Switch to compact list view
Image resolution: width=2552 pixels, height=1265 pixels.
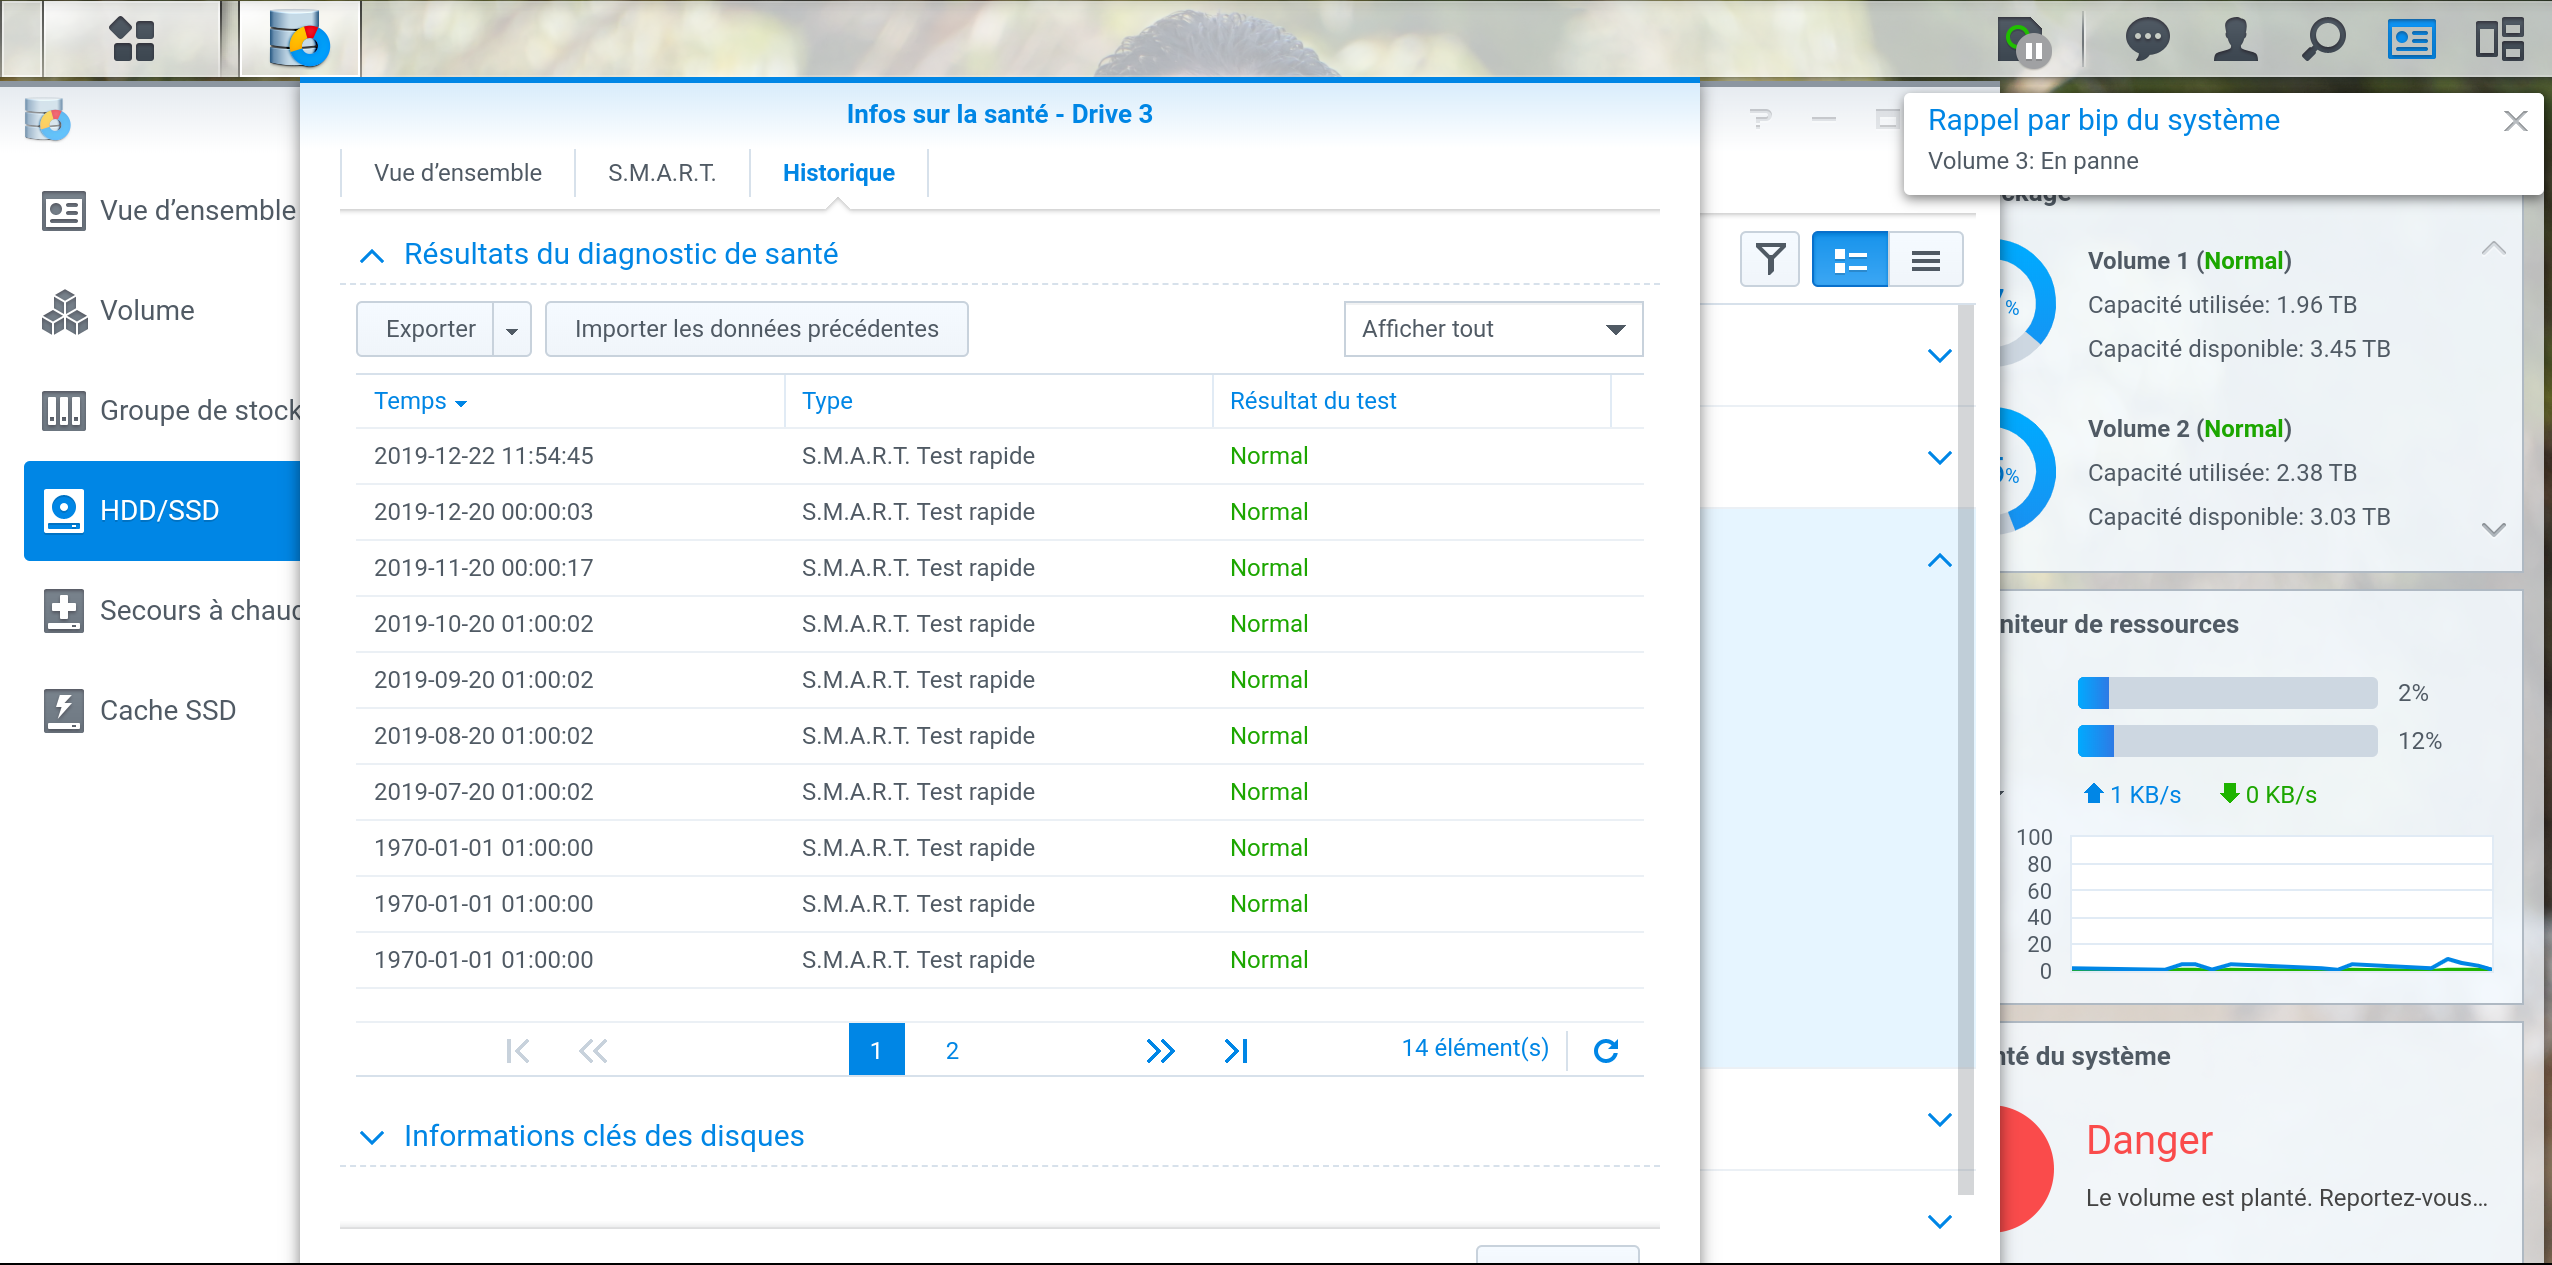pyautogui.click(x=1925, y=260)
